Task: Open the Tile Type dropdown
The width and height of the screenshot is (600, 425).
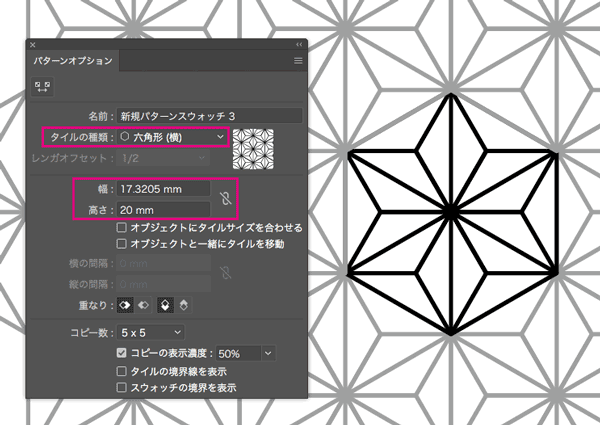Action: click(173, 137)
